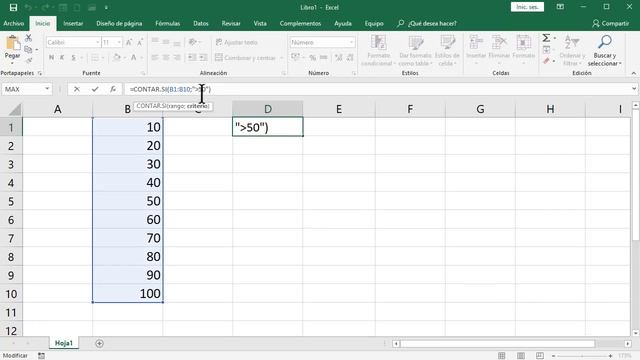Switch to Page Break Preview in status bar

(540, 356)
